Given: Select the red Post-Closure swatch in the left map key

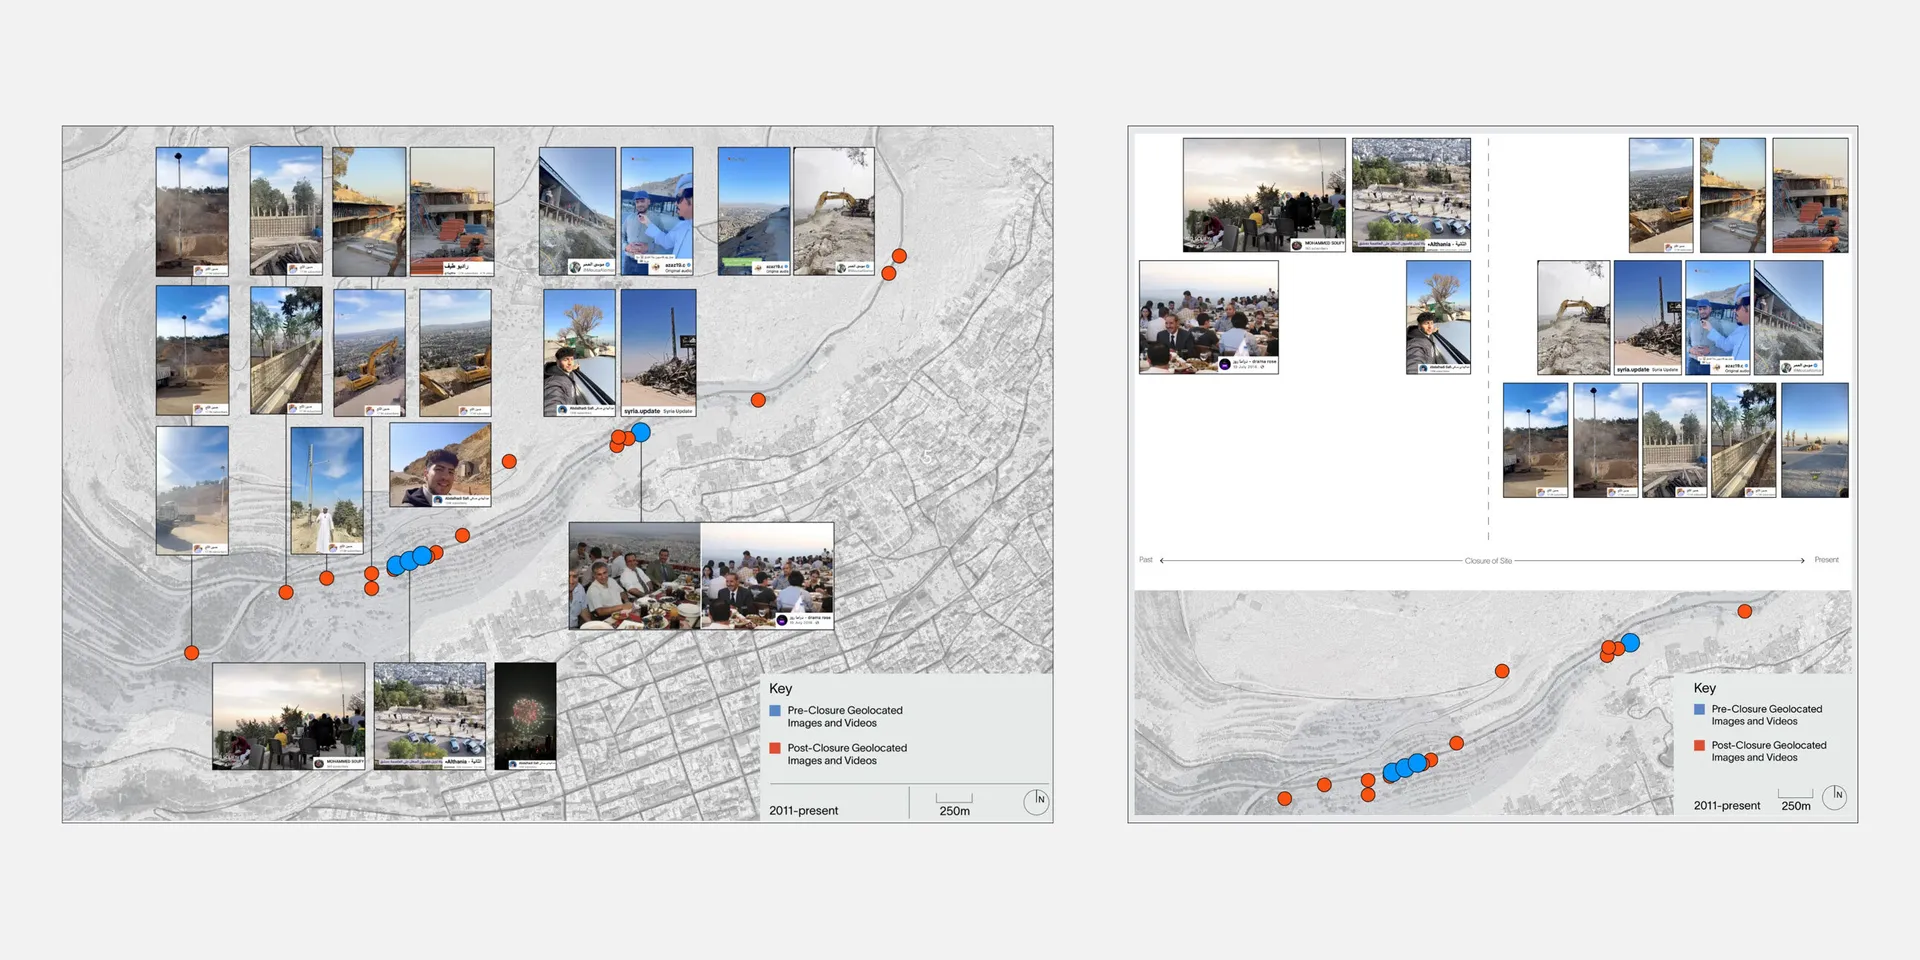Looking at the screenshot, I should coord(775,748).
